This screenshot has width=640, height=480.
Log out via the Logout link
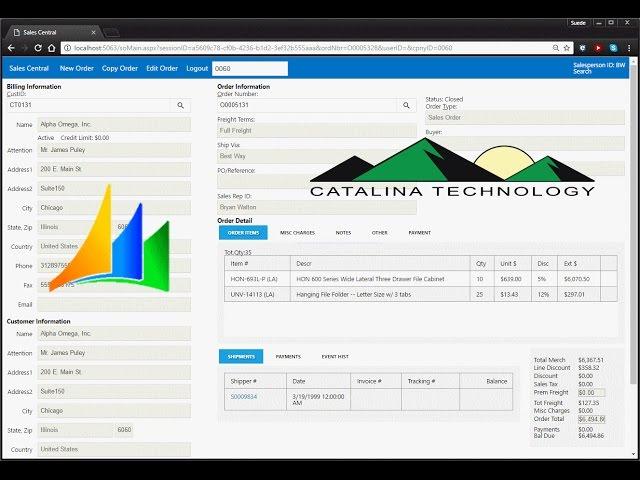197,68
